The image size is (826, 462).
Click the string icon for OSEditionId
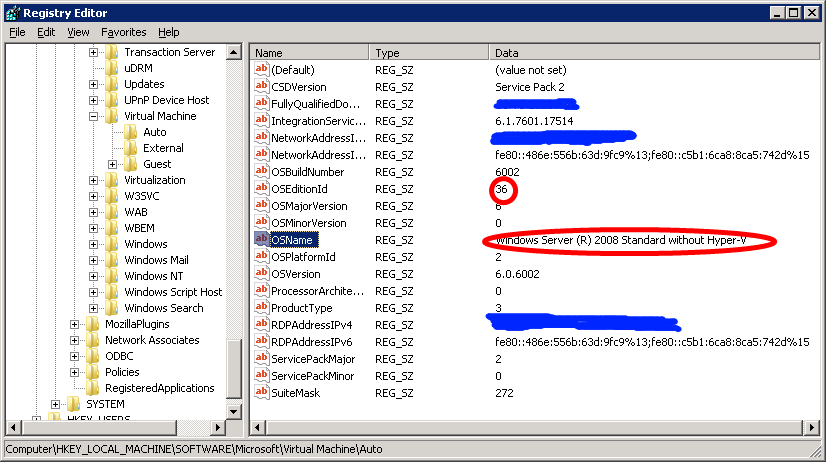[261, 188]
